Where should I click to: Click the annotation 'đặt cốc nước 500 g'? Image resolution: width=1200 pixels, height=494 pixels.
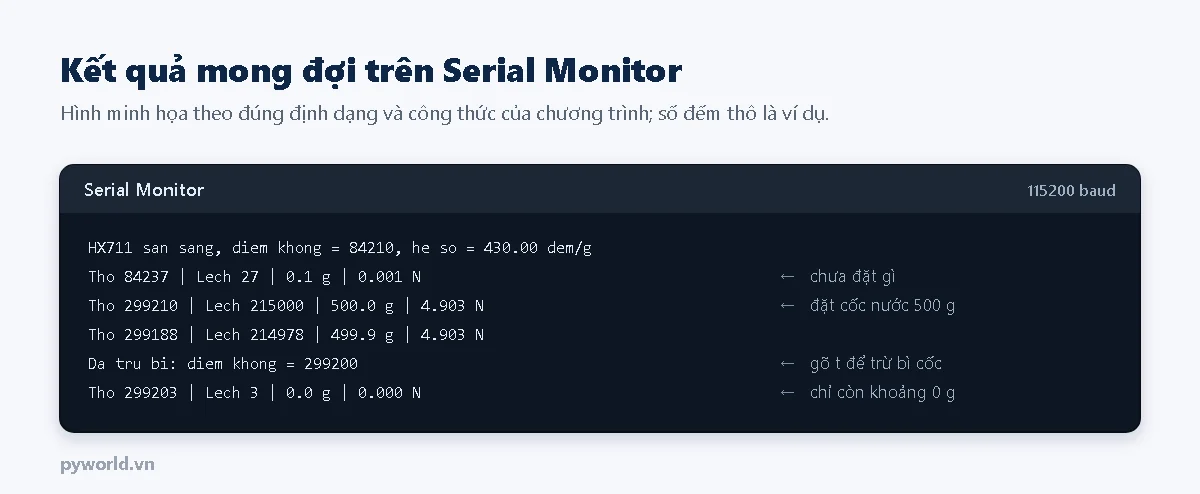[x=882, y=305]
